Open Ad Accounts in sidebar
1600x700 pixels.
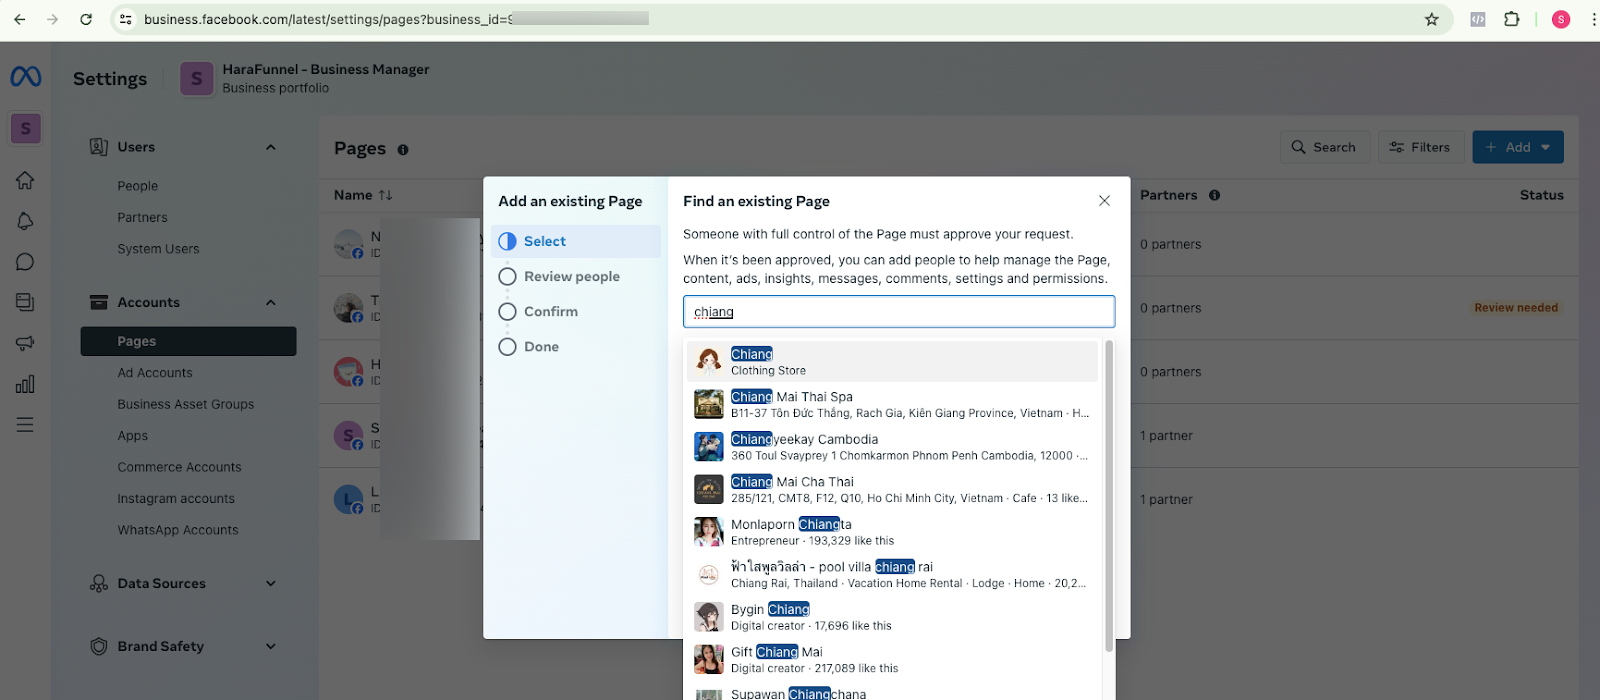tap(155, 373)
